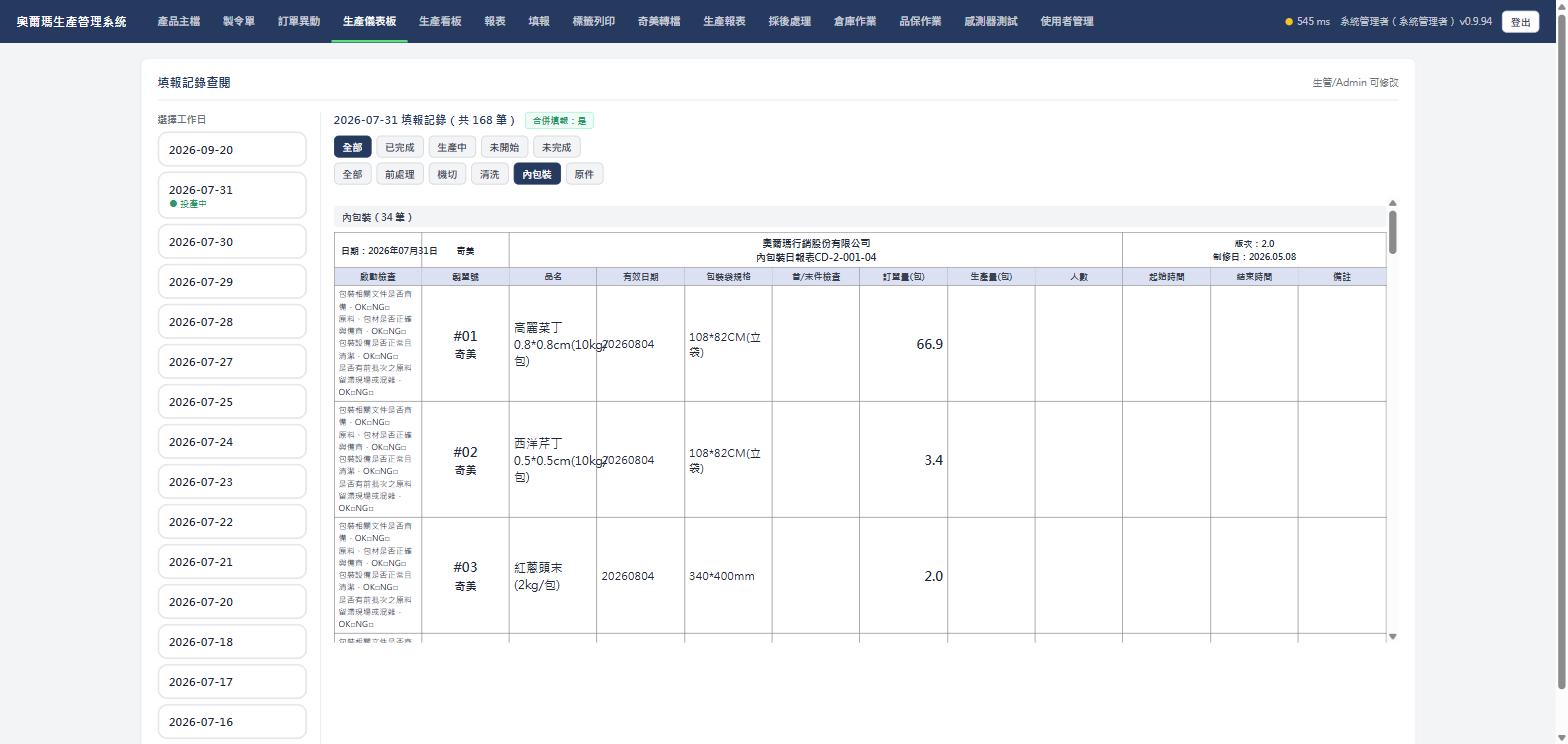Select the 2026-07-25 date entry
The width and height of the screenshot is (1568, 744).
point(232,402)
